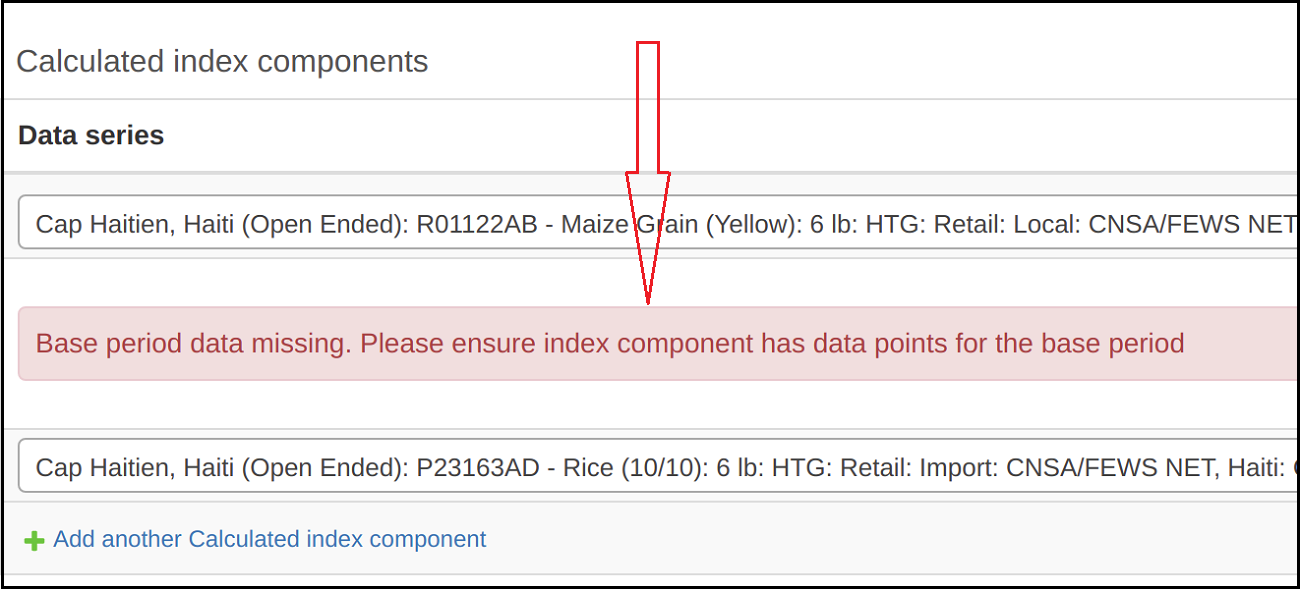
Task: Click 'Cap Haitien, Haiti' in the Maize series
Action: (x=135, y=223)
